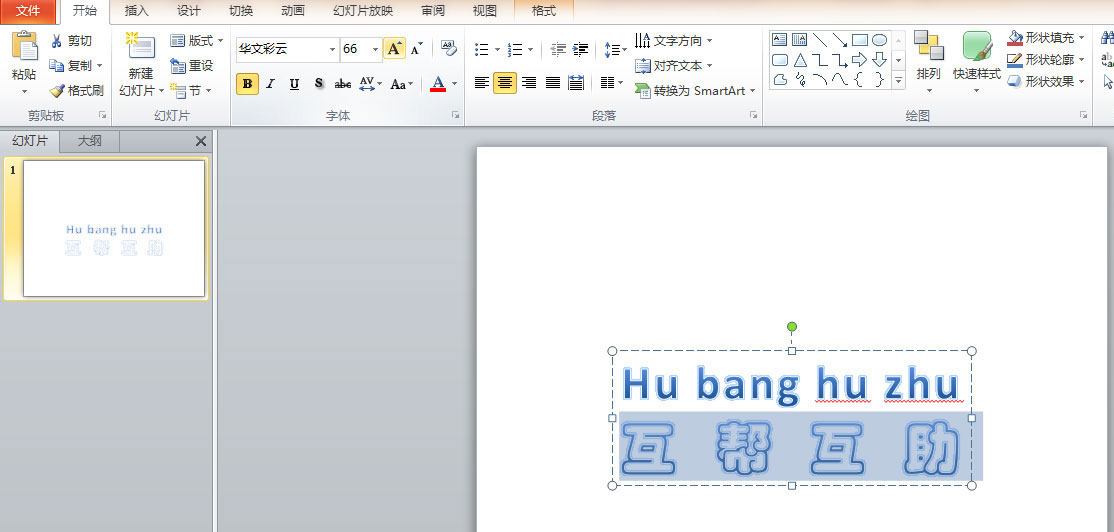Click Convert to SmartArt (转换为 SmartArt)

coord(695,90)
